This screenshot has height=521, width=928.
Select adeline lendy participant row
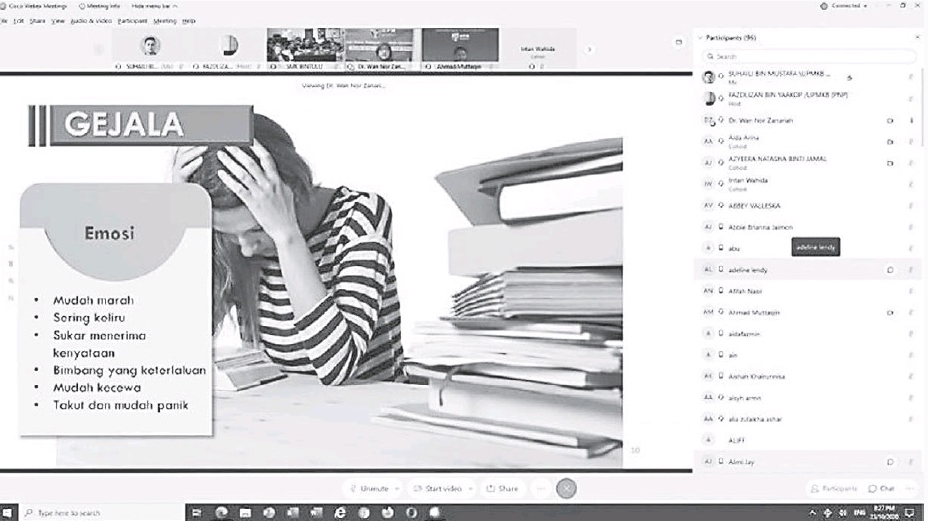pos(808,269)
